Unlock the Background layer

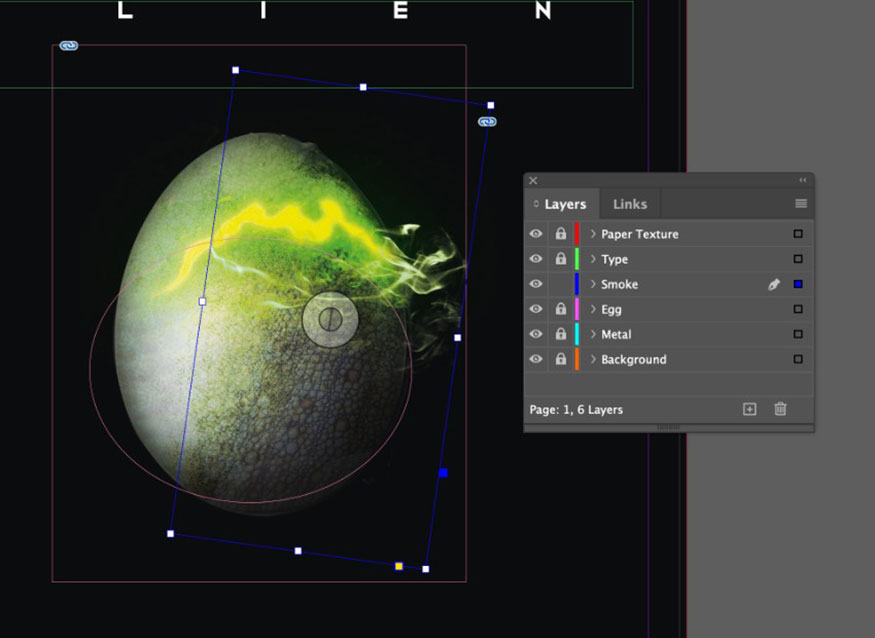pos(561,359)
